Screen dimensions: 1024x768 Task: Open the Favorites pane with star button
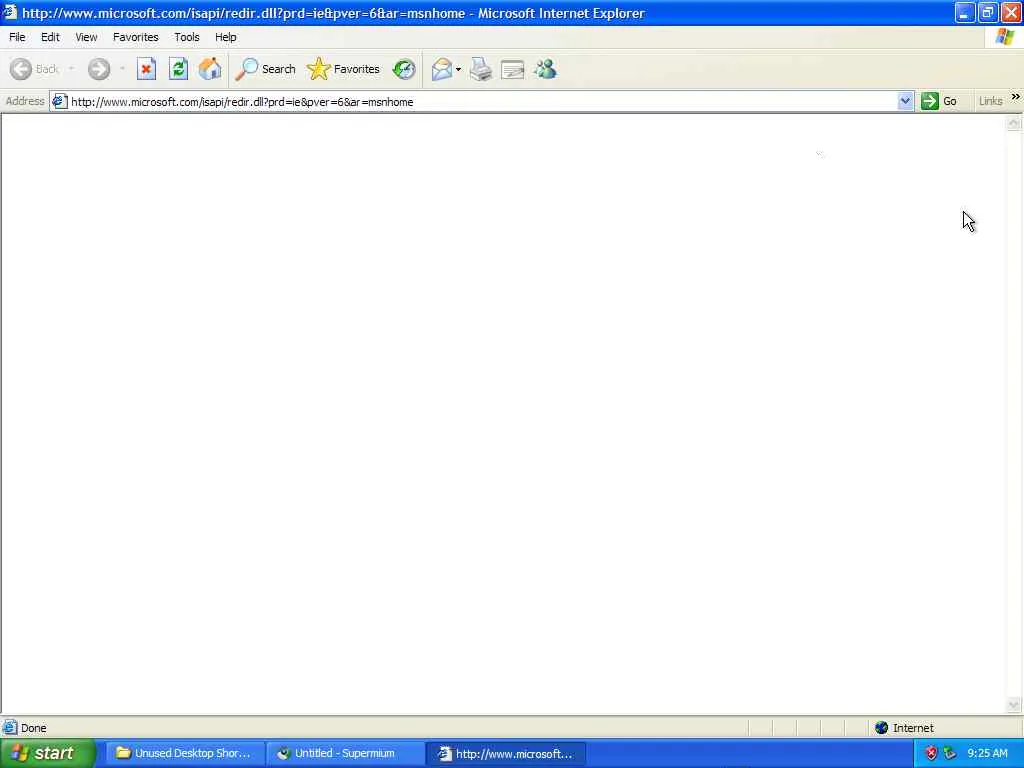343,69
